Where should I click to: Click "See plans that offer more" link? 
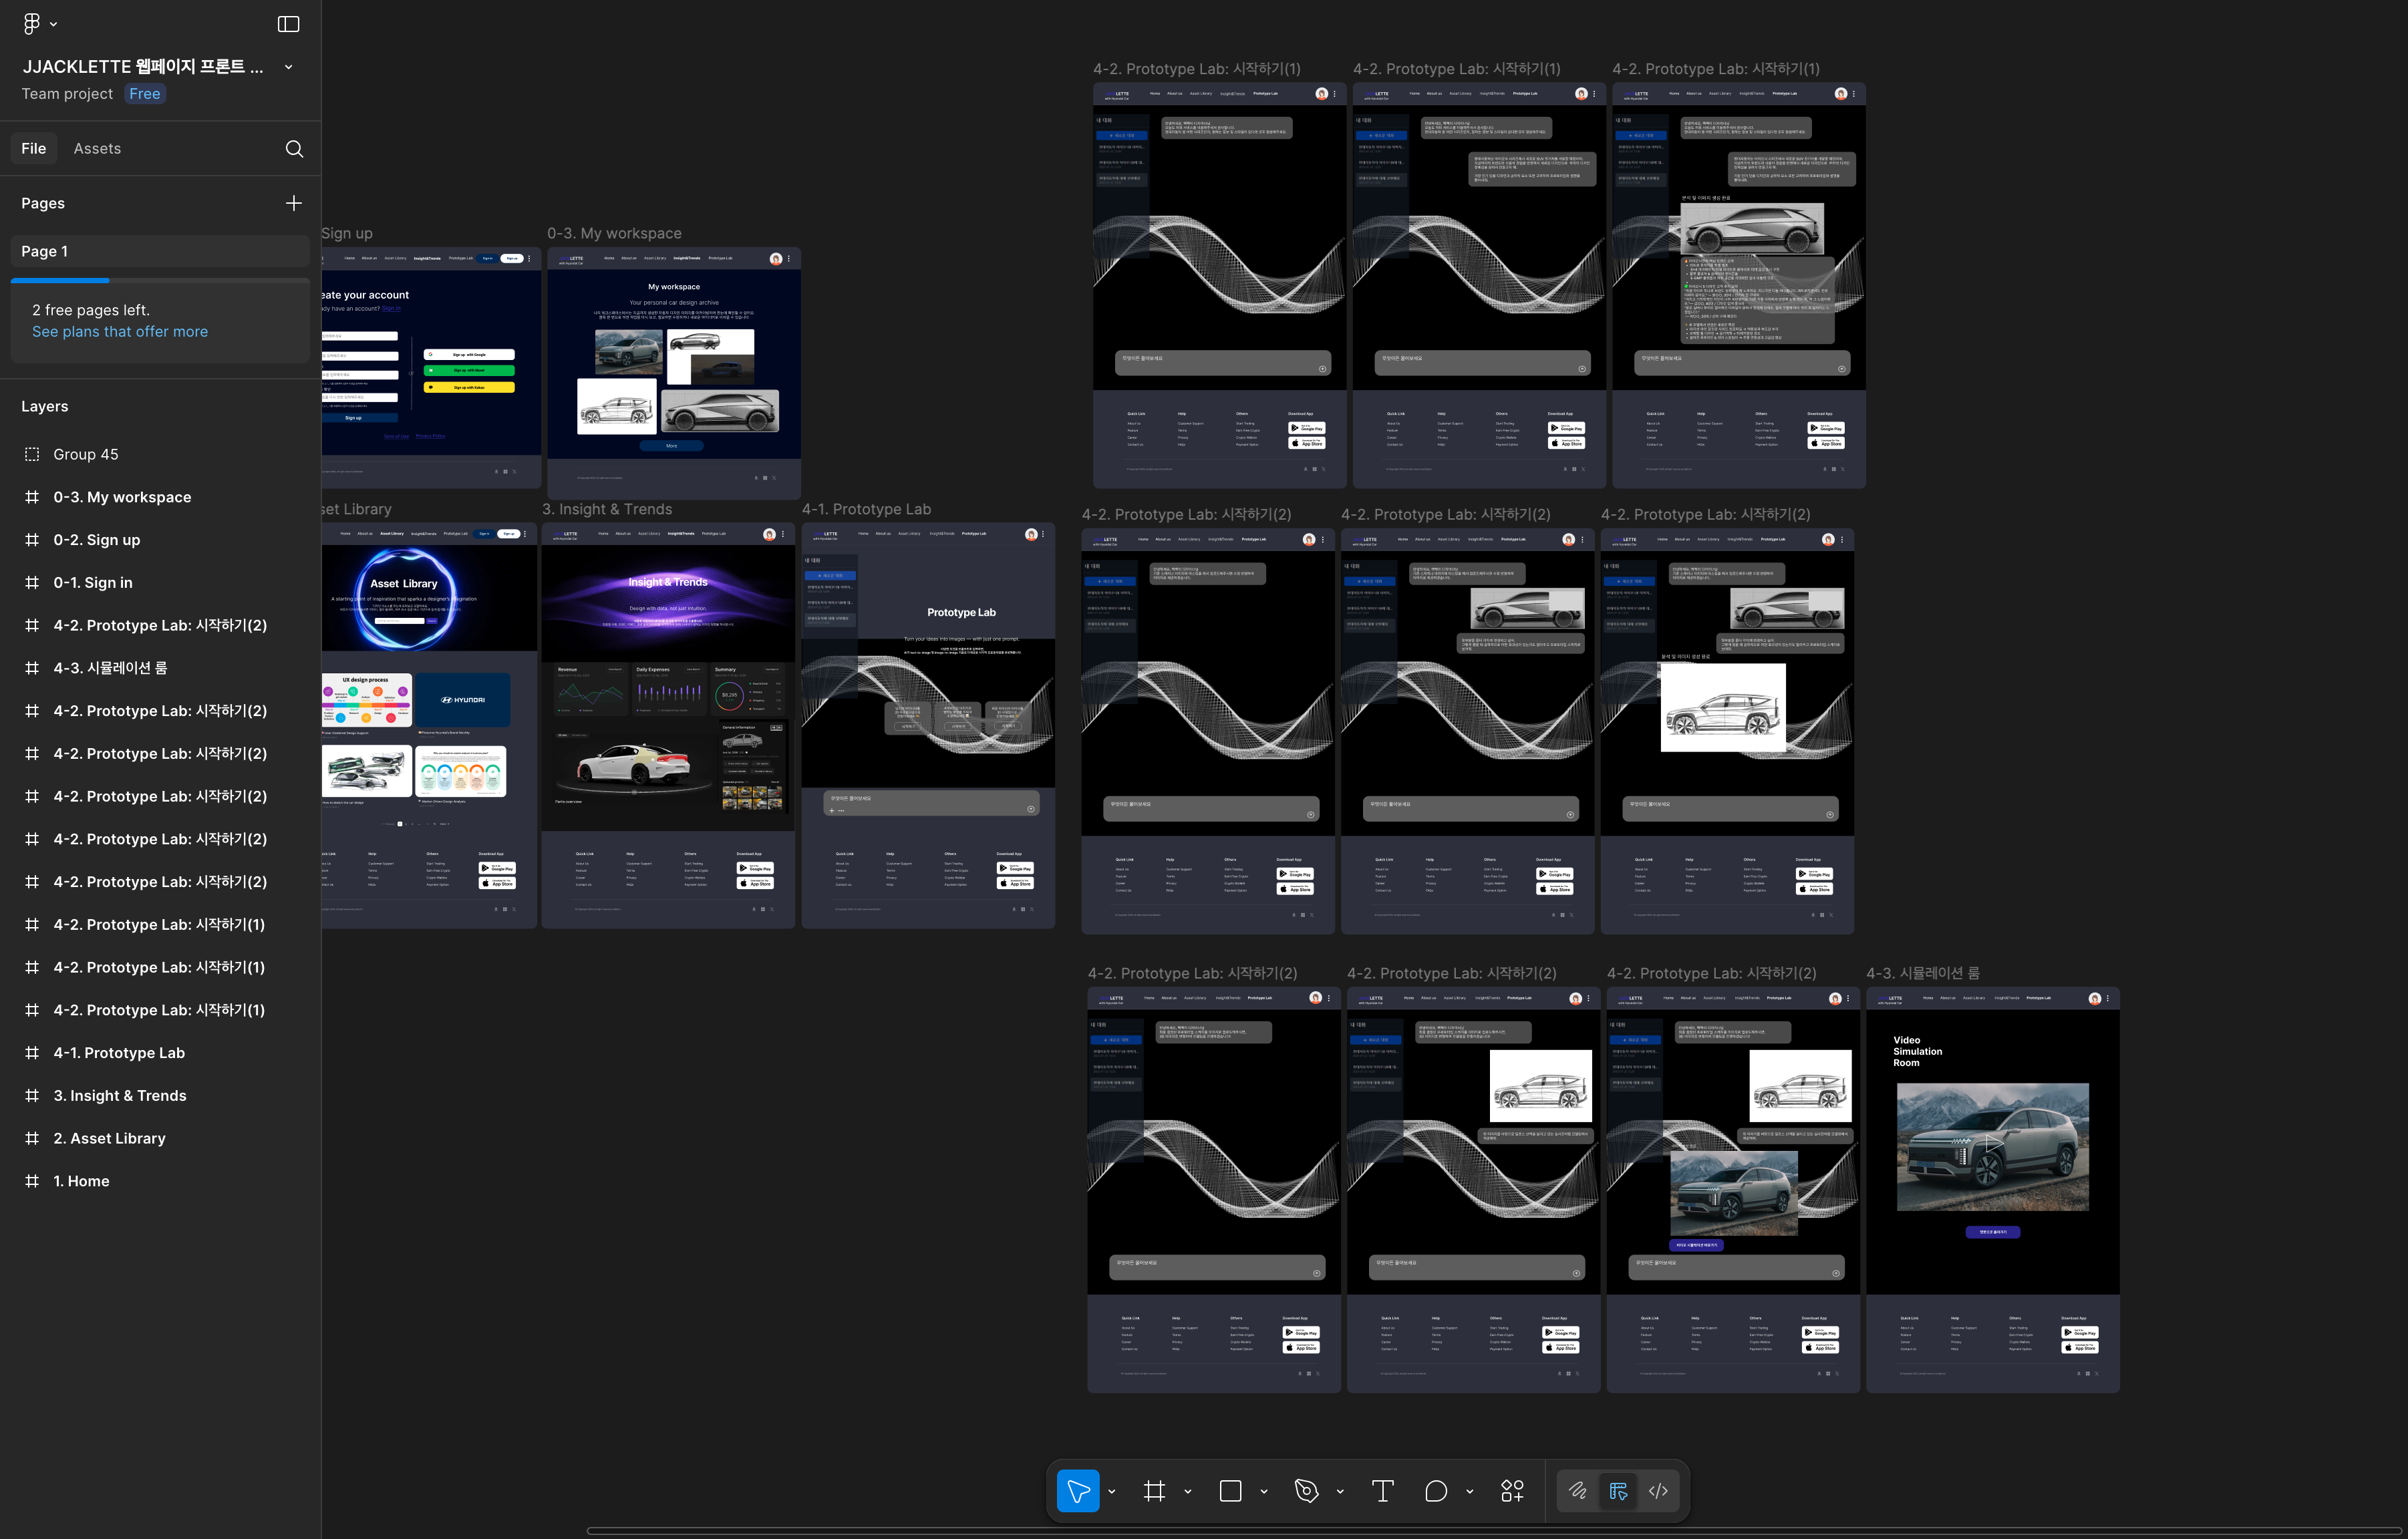[120, 332]
